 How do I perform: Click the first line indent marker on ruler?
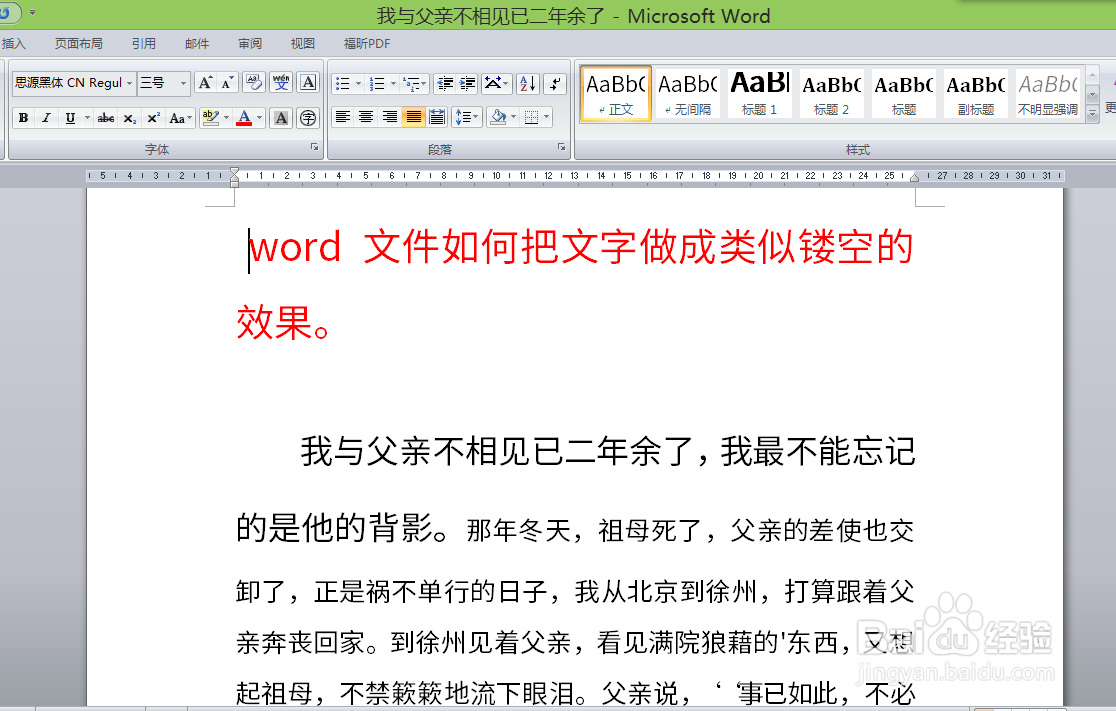click(x=234, y=172)
